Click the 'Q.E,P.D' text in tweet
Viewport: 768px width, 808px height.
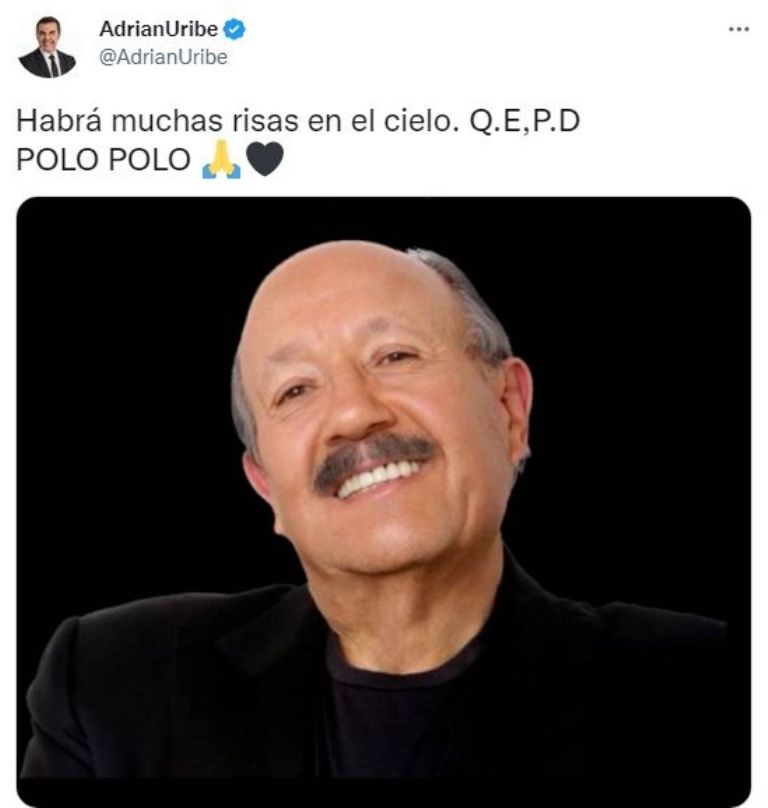coord(524,122)
